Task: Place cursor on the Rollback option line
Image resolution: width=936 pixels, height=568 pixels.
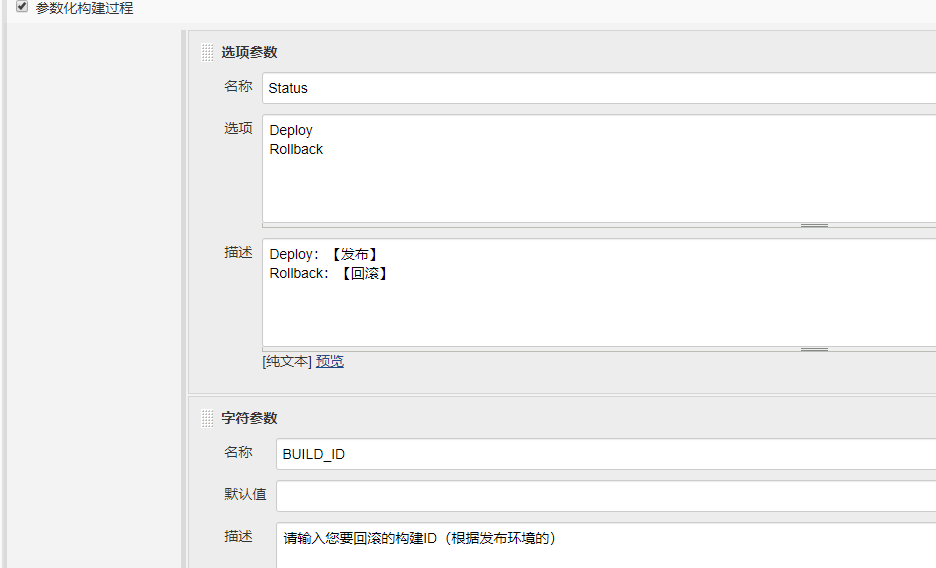Action: pyautogui.click(x=297, y=149)
